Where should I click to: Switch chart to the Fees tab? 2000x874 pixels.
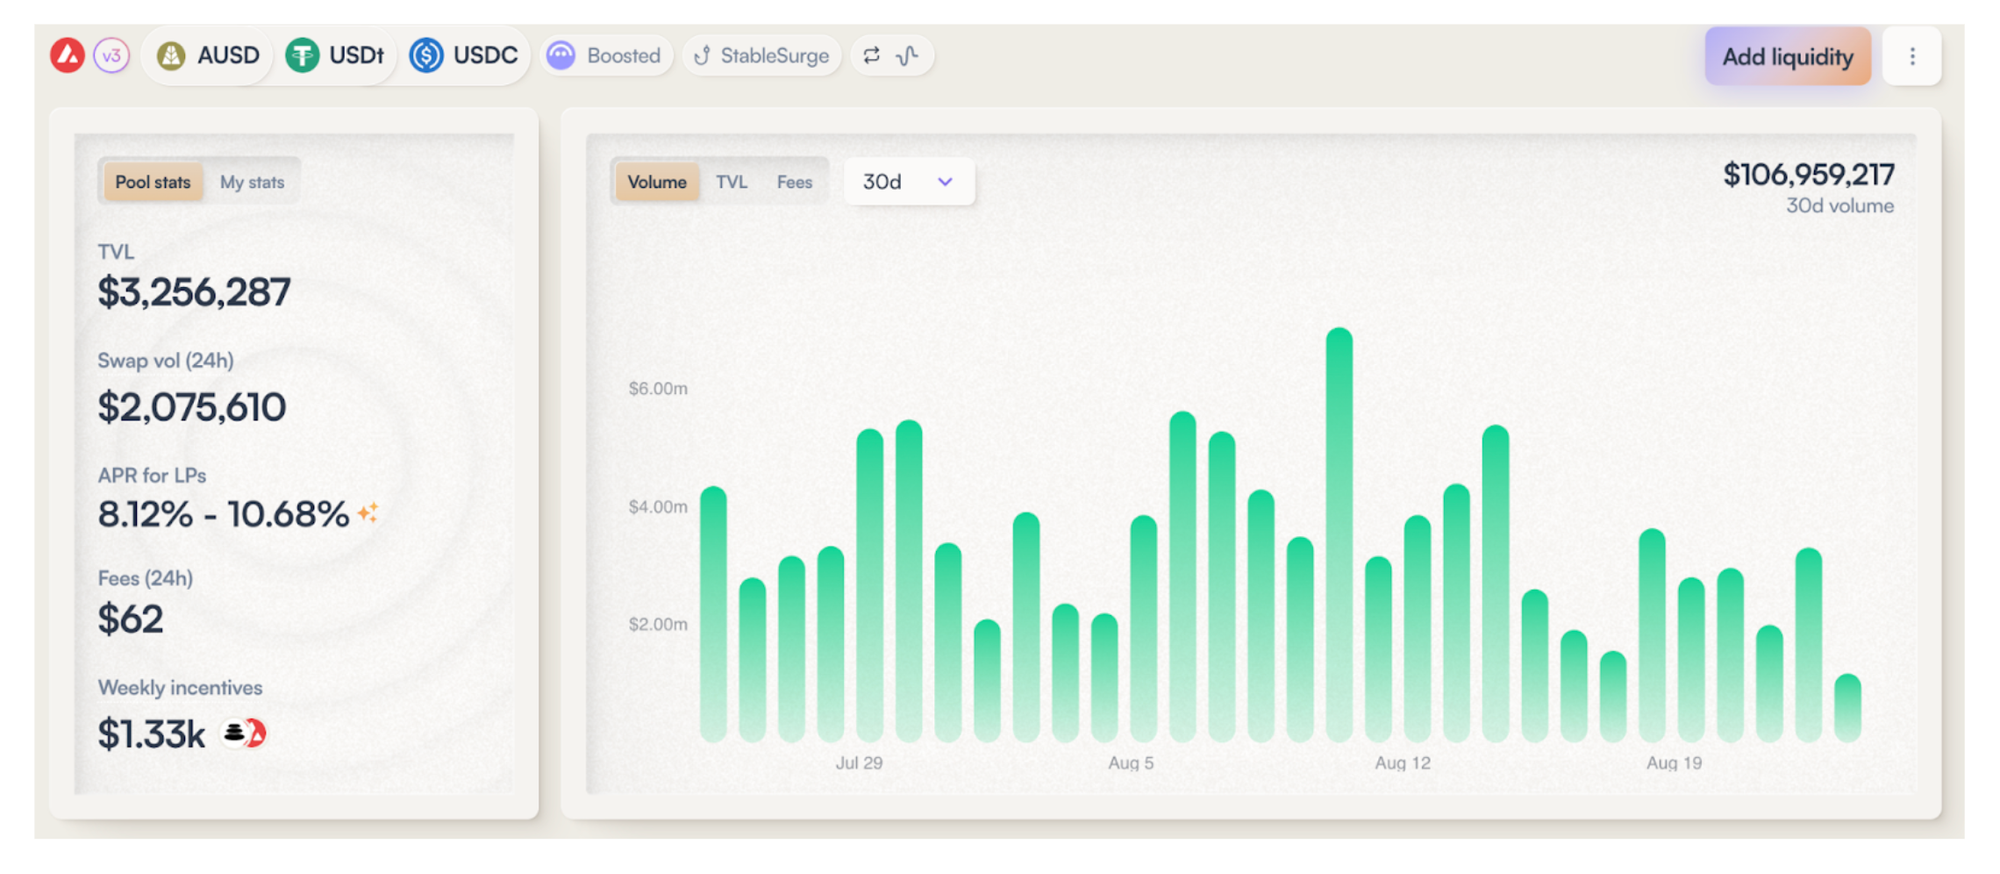794,182
